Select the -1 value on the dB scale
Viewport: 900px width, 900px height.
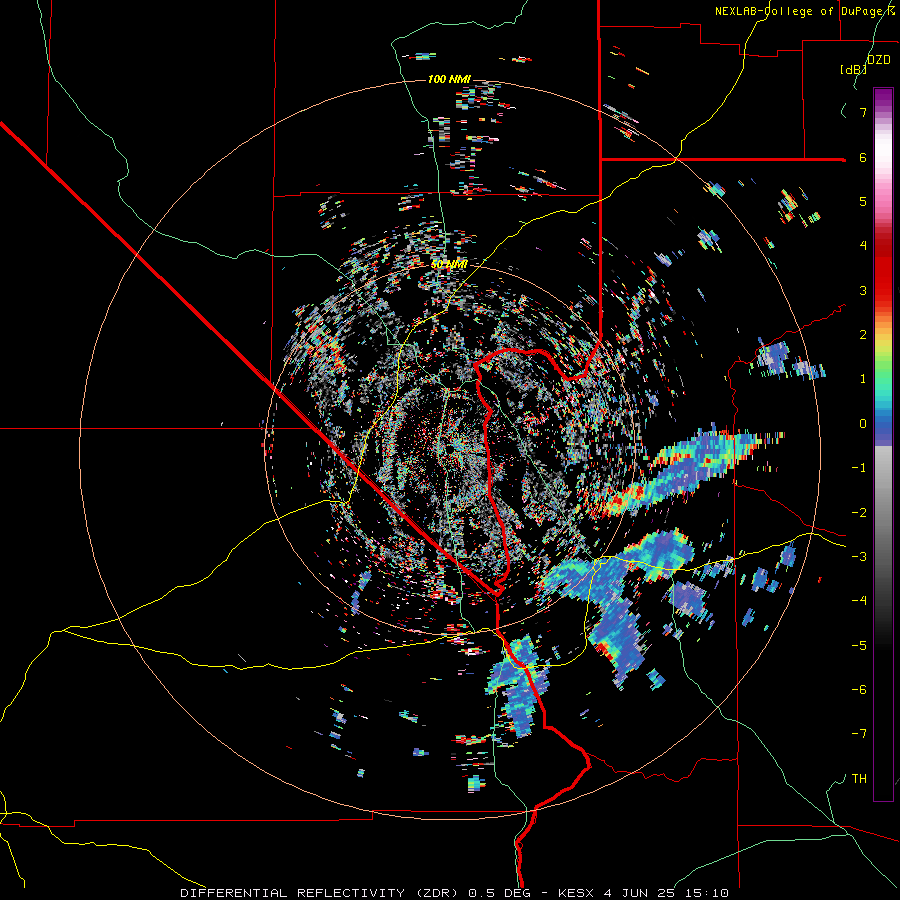click(859, 468)
